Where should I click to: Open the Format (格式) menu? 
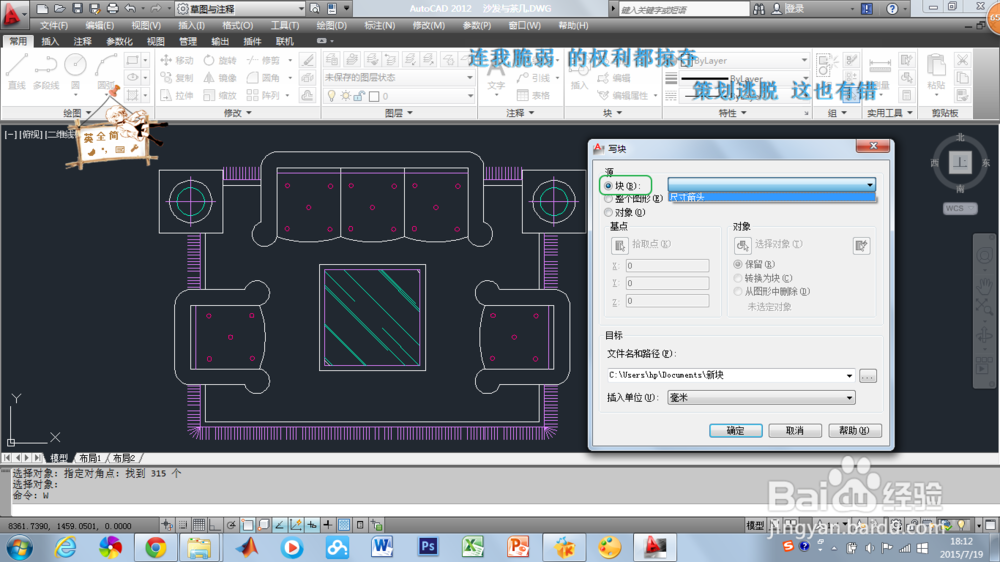238,26
